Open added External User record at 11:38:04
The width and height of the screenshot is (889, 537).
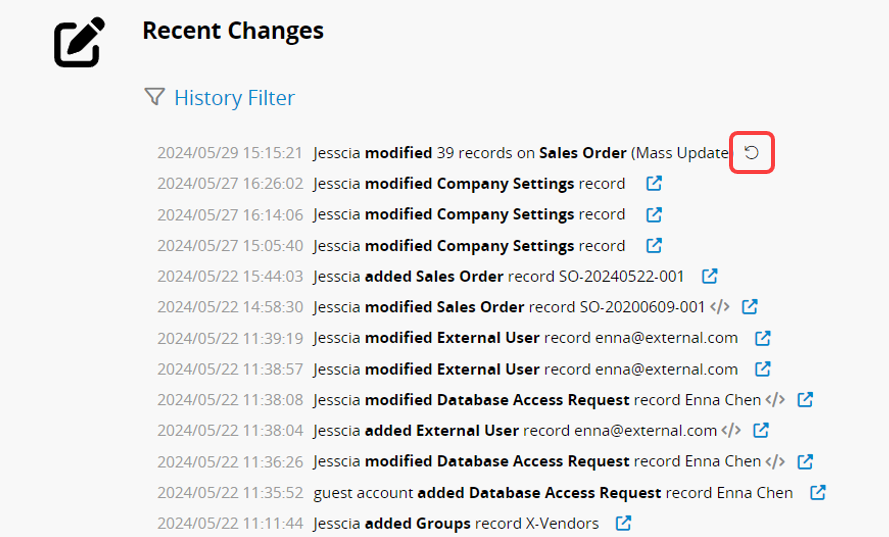(761, 431)
